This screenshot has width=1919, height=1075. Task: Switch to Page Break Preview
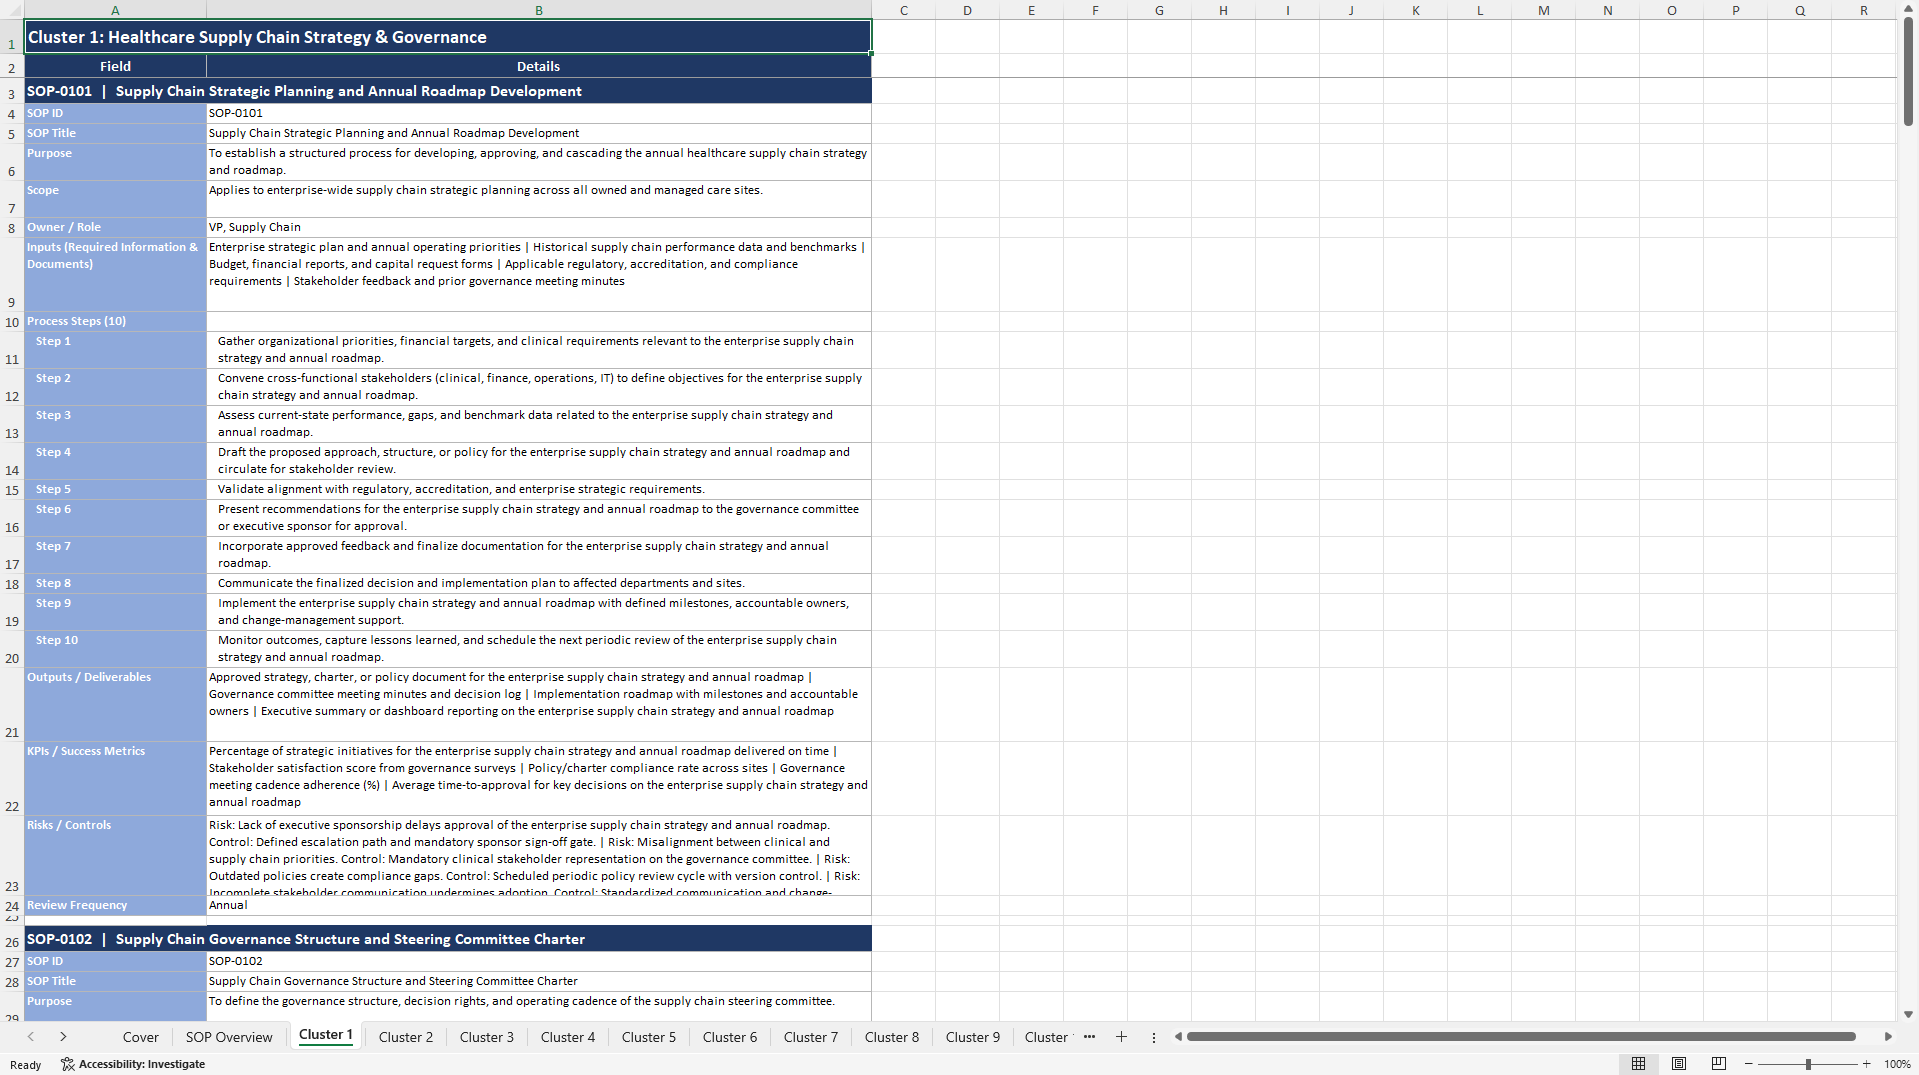click(1719, 1064)
